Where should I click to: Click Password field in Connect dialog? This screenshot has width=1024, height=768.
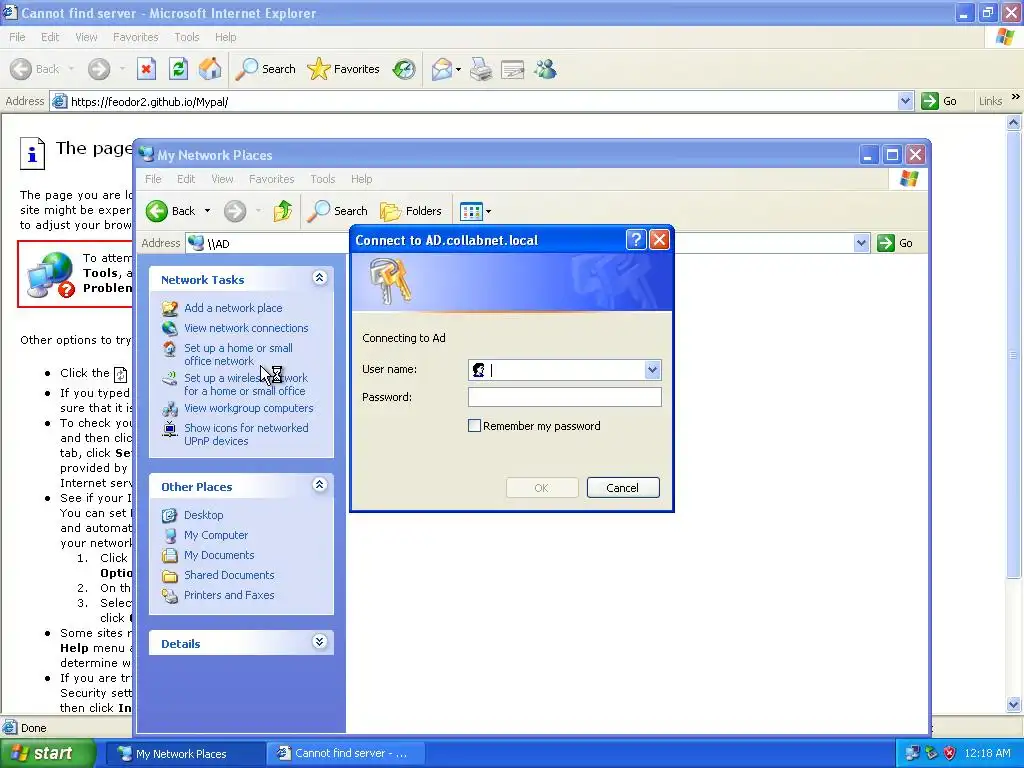click(x=565, y=397)
